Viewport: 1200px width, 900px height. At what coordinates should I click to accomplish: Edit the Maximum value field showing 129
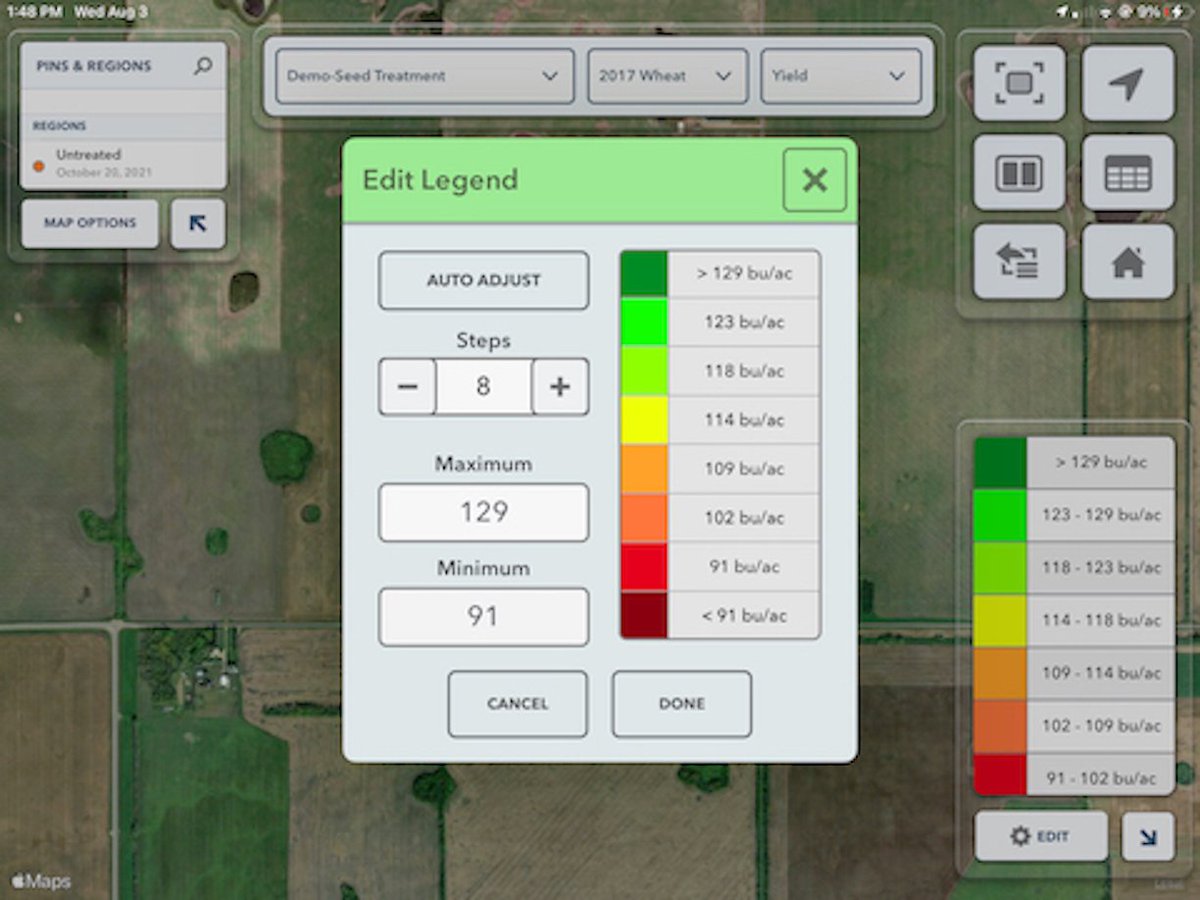tap(483, 512)
